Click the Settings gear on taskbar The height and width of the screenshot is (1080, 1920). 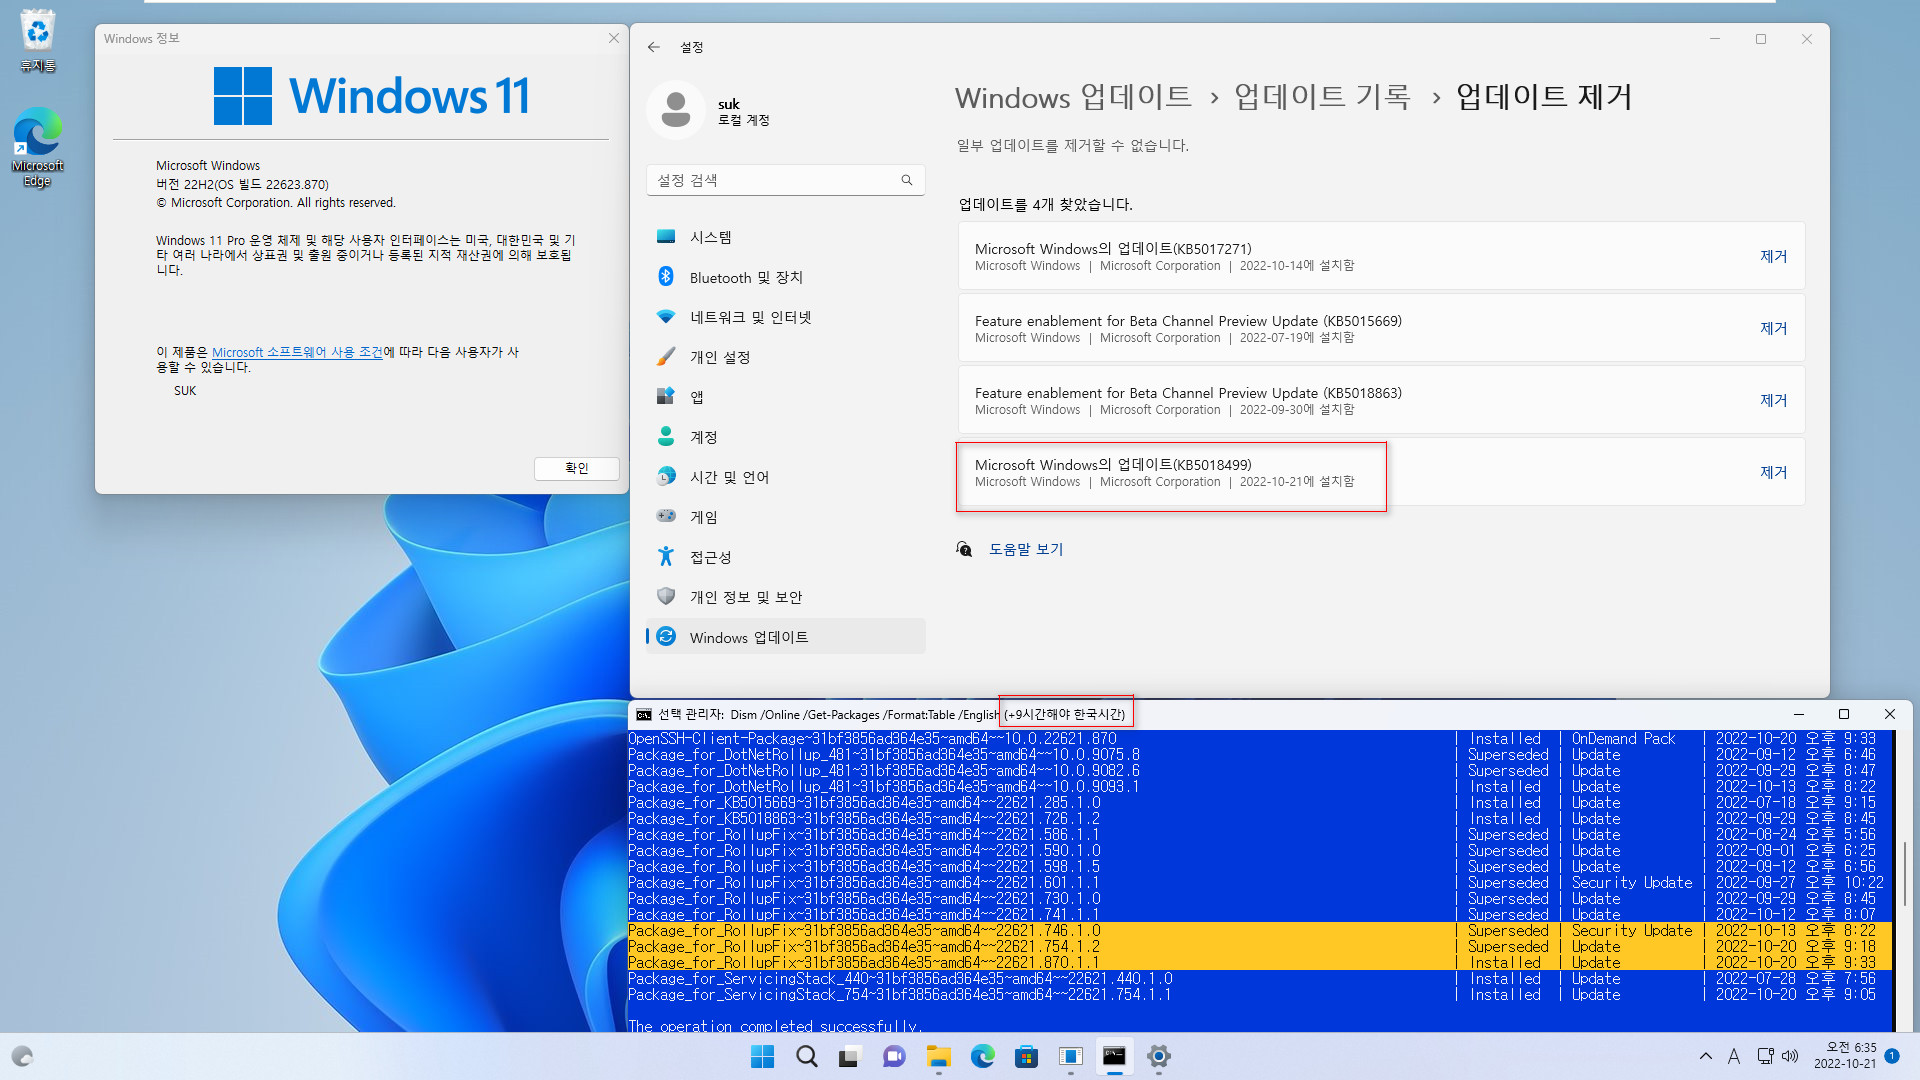pos(1158,1056)
